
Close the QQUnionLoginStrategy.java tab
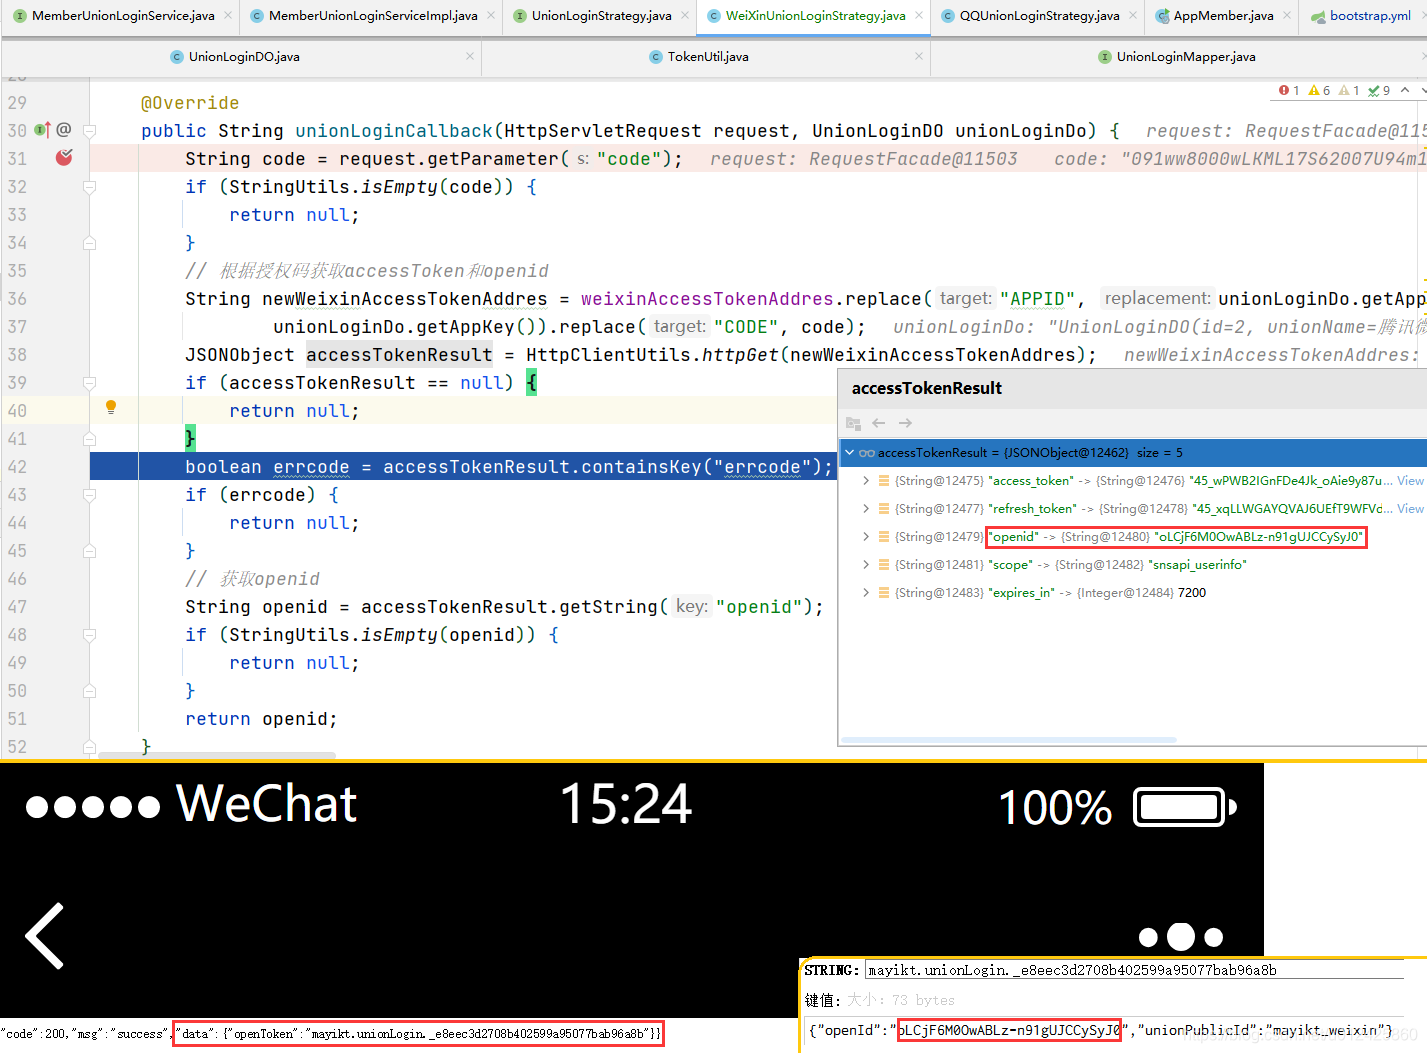click(x=1133, y=15)
